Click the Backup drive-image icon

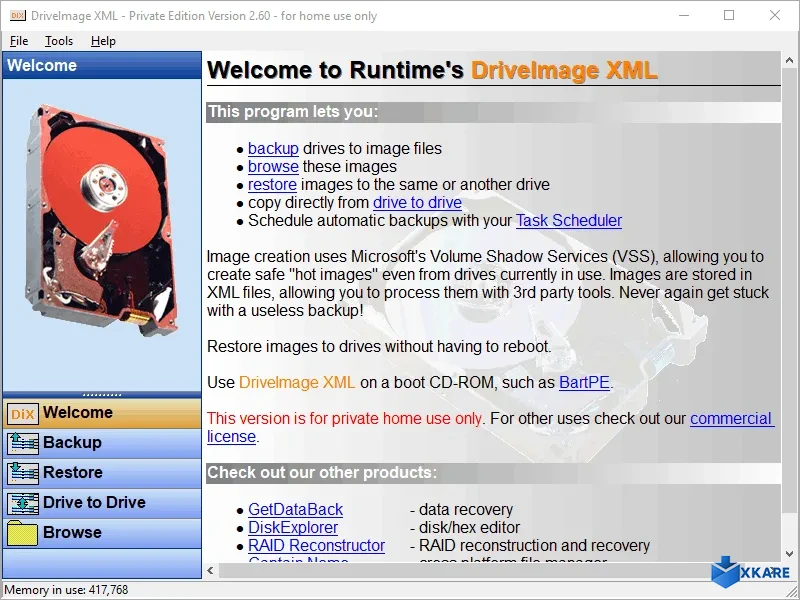tap(22, 442)
